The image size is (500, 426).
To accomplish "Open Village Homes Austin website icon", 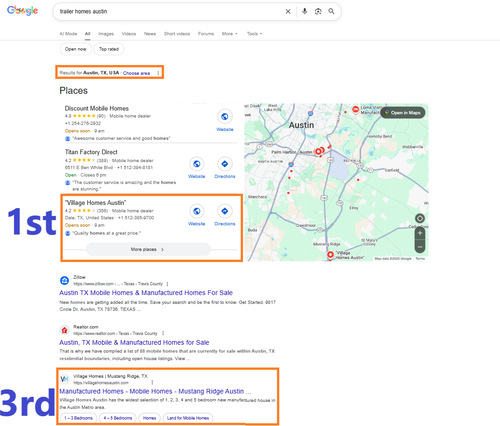I will coord(197,211).
